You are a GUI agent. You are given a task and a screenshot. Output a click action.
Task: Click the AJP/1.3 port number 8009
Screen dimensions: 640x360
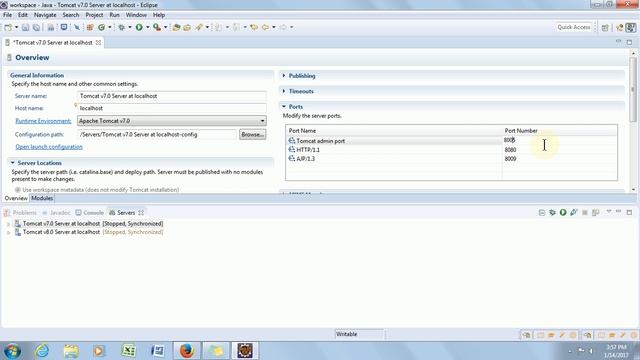click(x=510, y=159)
